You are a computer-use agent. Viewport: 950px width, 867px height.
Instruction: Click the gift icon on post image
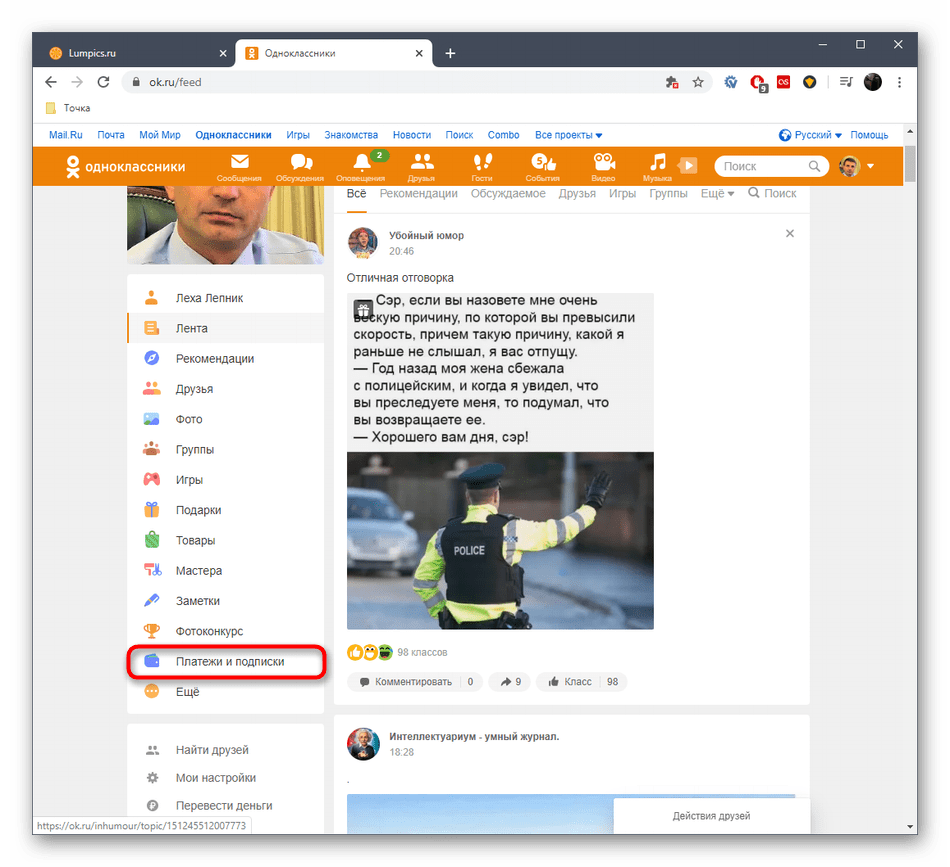(x=363, y=310)
